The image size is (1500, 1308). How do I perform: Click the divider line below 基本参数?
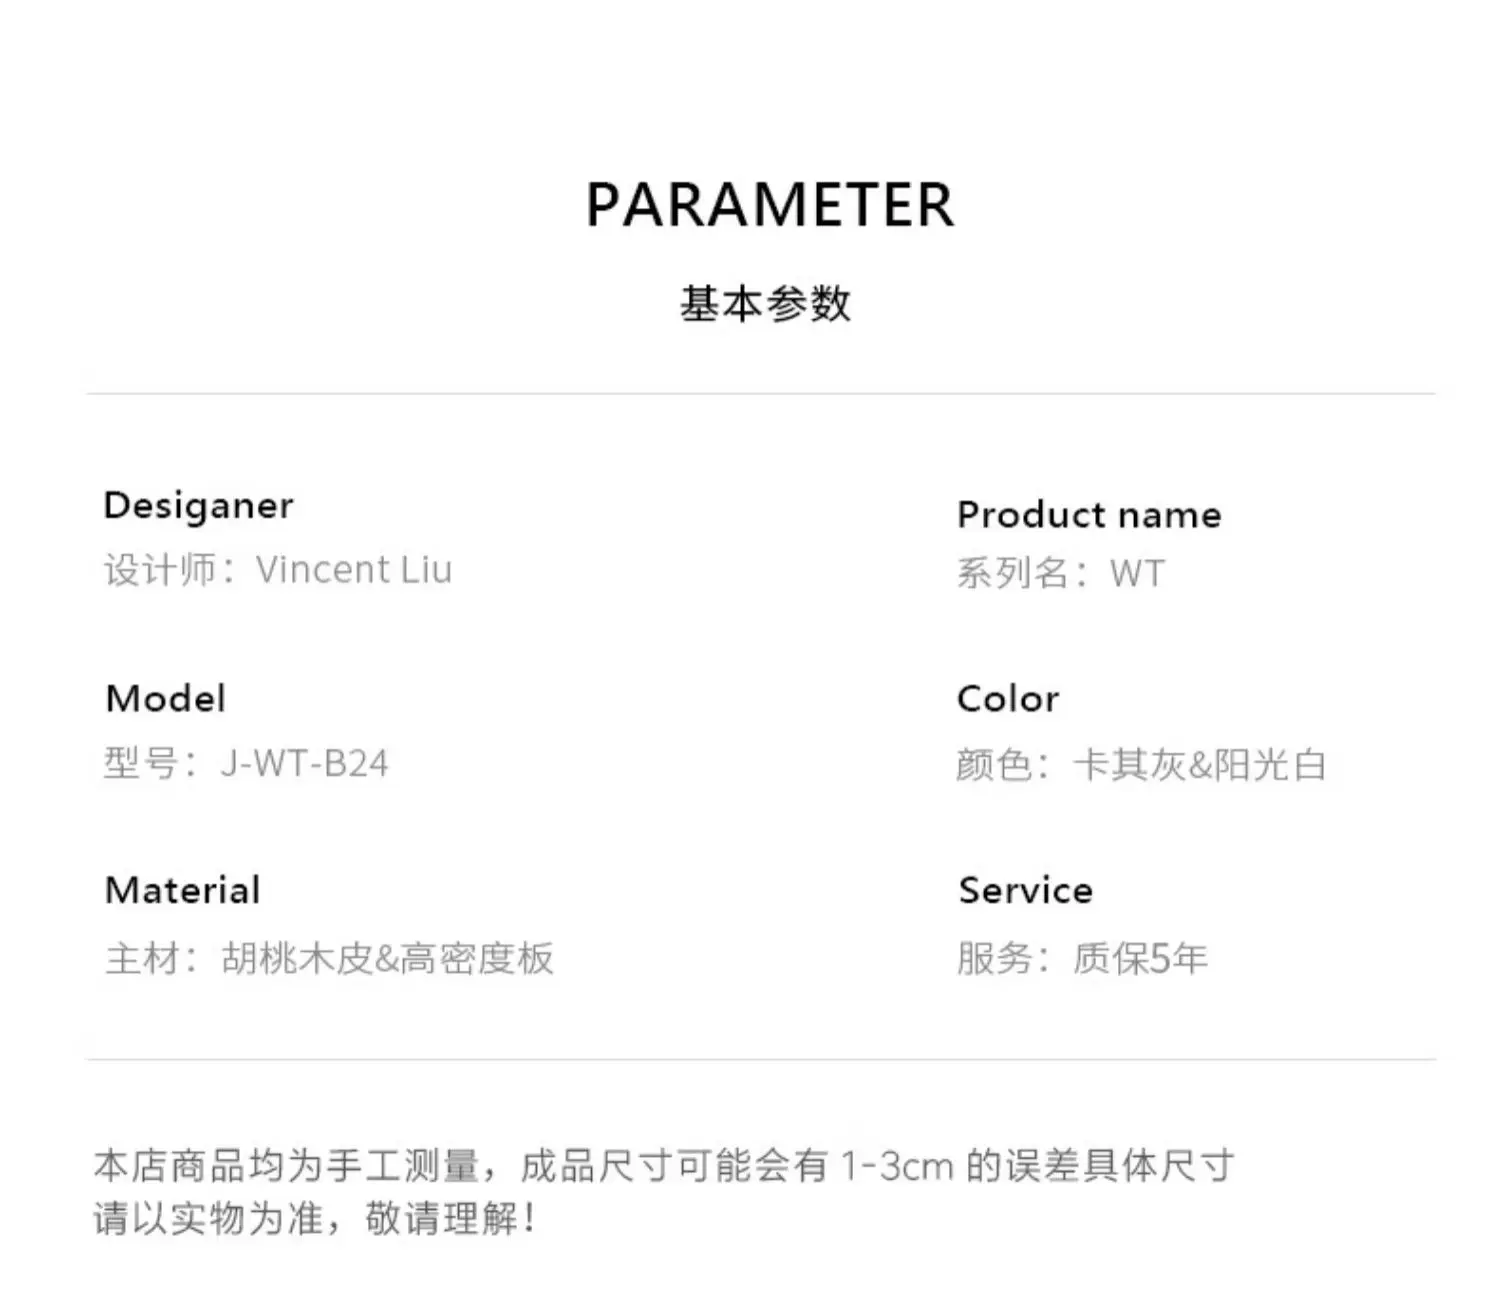[x=761, y=394]
